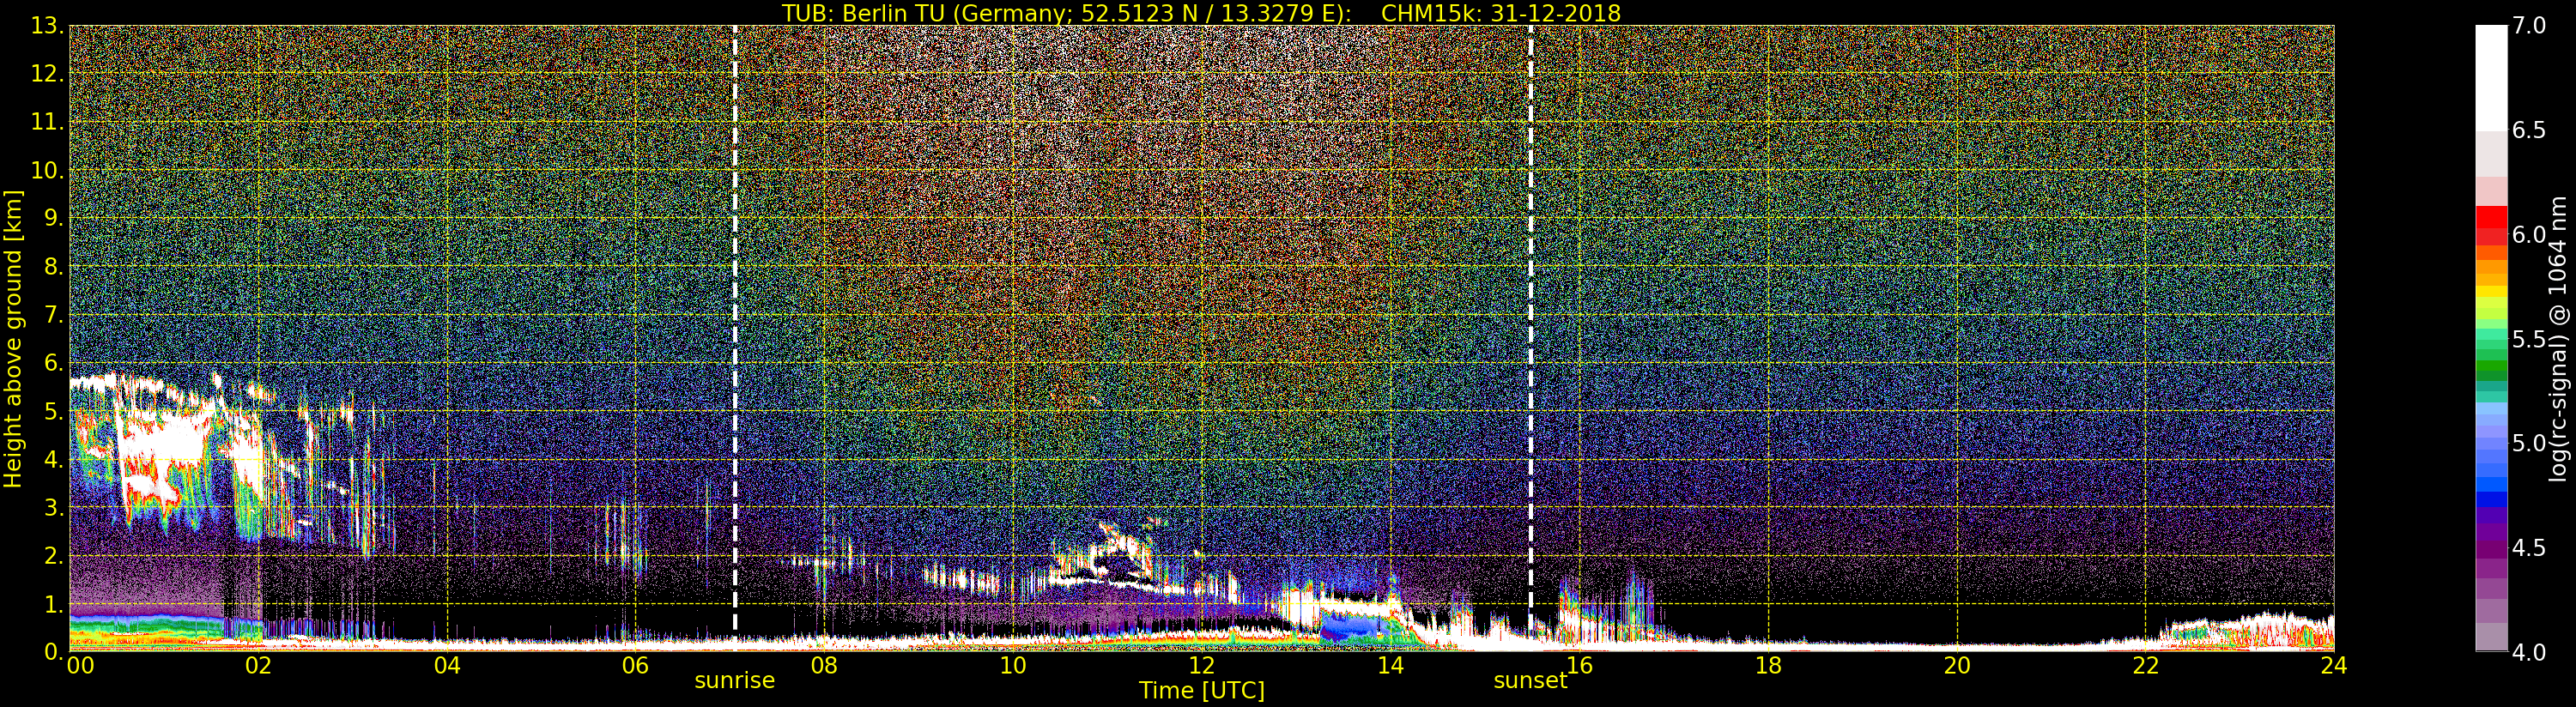The image size is (2576, 707).
Task: Select the '20' time axis tick
Action: point(1956,664)
